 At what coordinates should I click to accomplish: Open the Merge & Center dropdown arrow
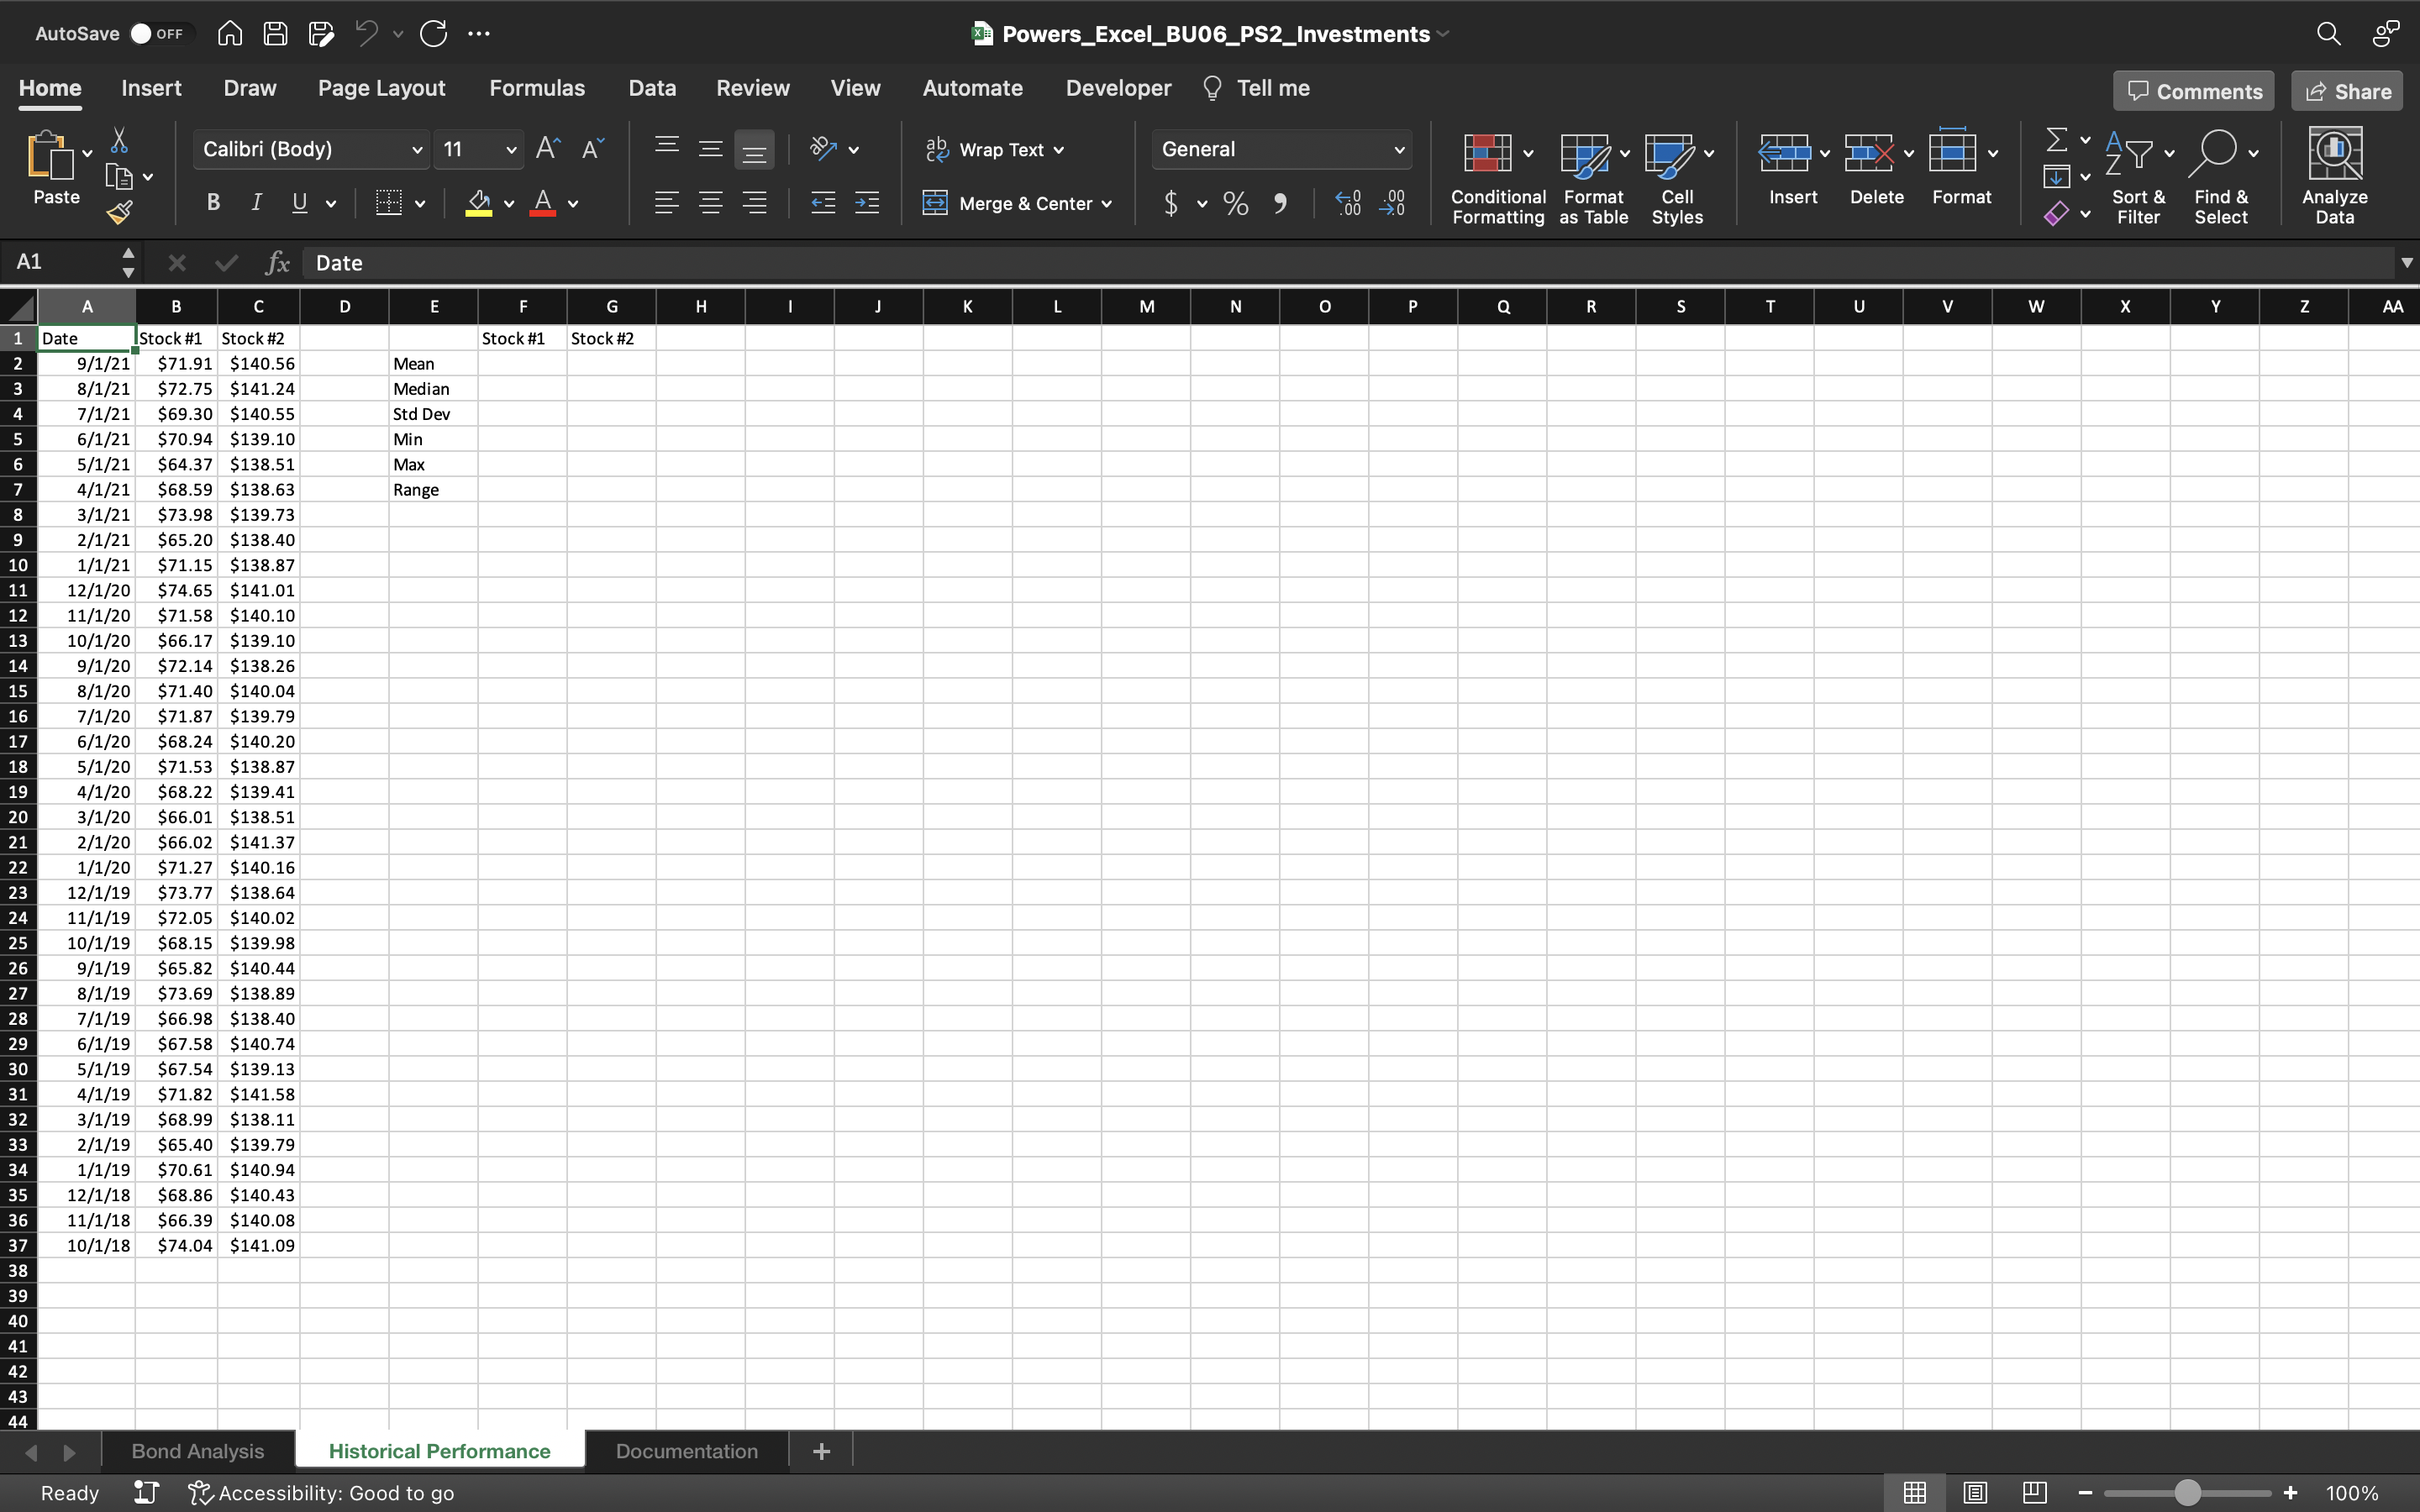pyautogui.click(x=1107, y=204)
